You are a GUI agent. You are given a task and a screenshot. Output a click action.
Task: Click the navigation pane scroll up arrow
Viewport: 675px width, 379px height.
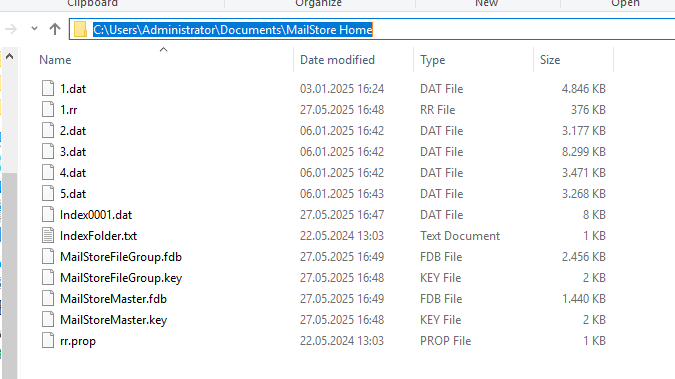coord(9,56)
